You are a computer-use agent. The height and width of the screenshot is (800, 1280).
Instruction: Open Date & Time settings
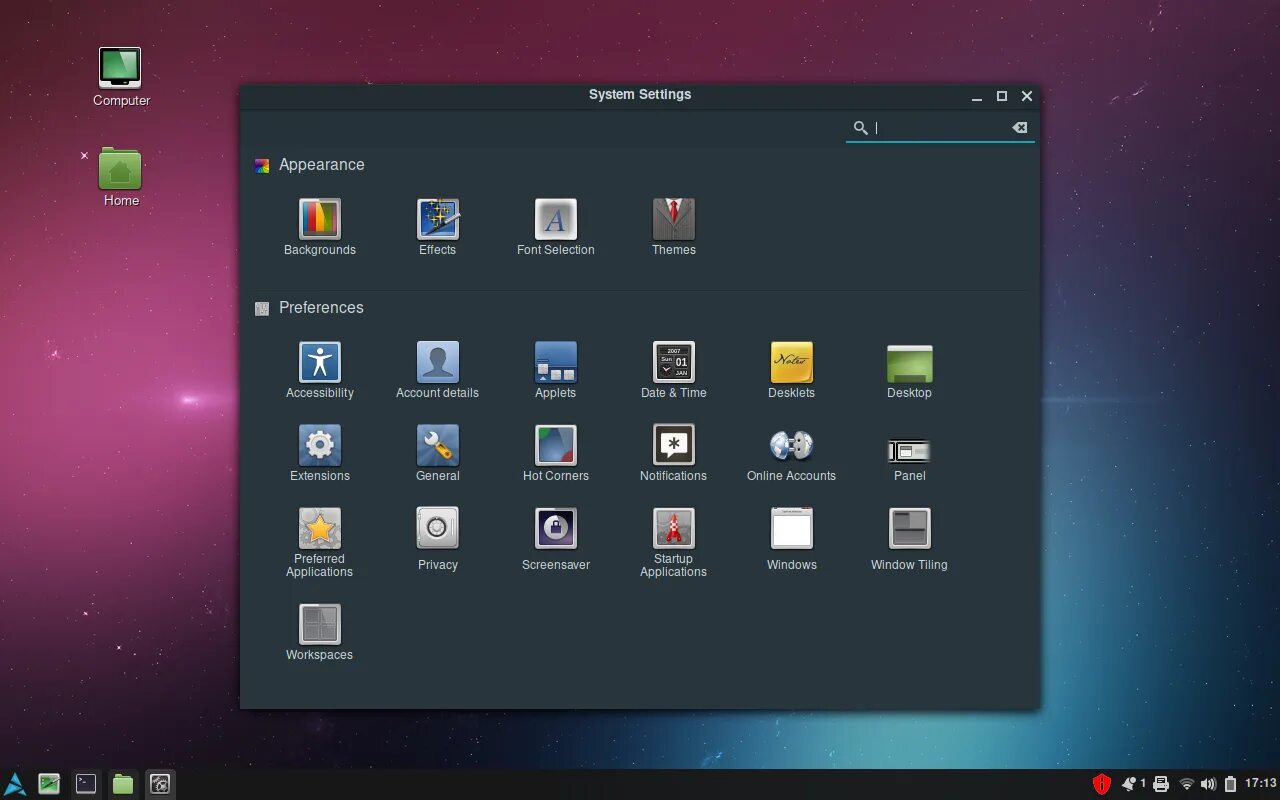point(674,370)
